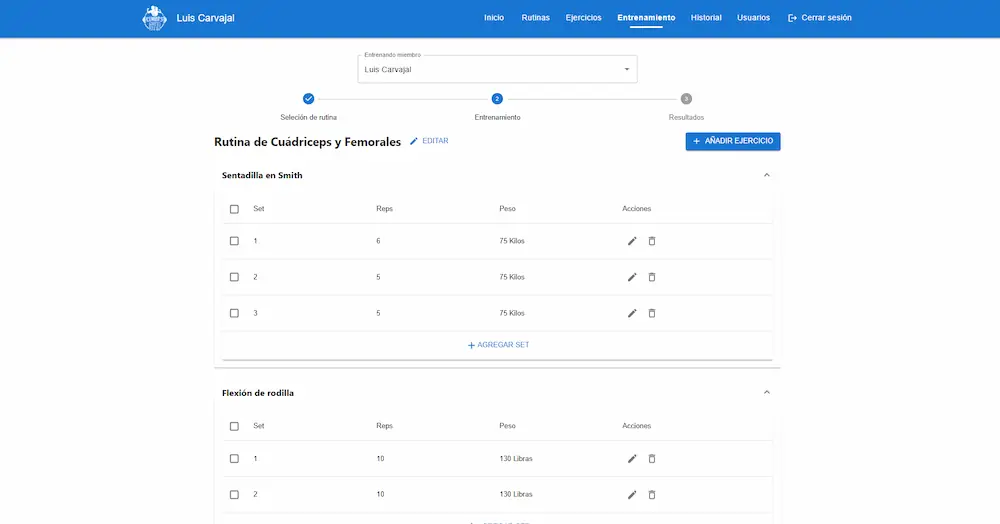Viewport: 1000px width, 524px height.
Task: Select the Entrenamiento nav item
Action: coord(646,18)
